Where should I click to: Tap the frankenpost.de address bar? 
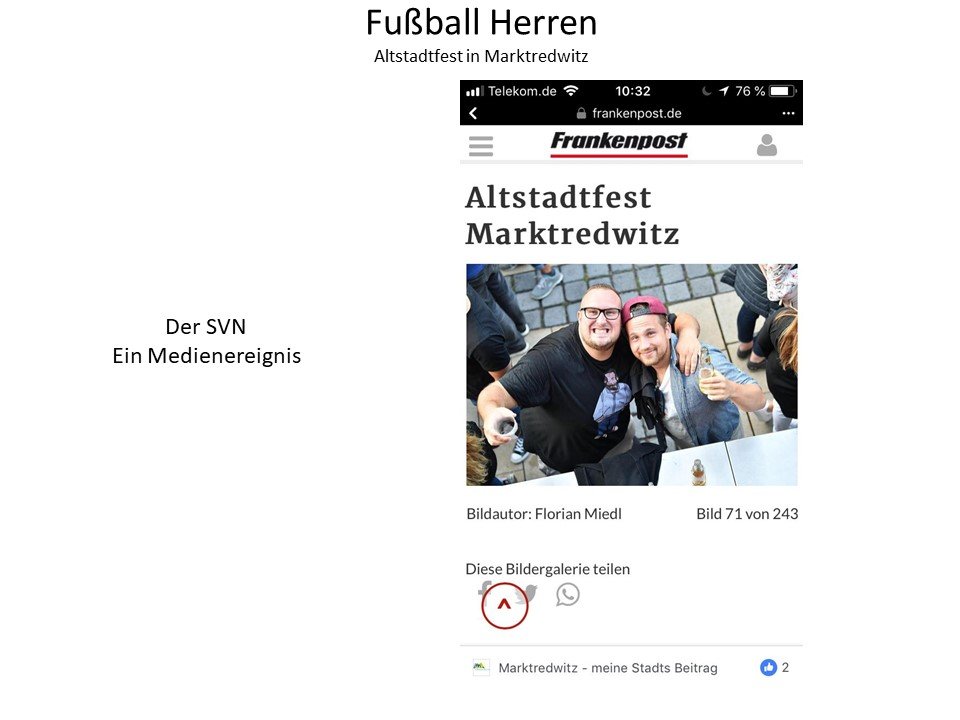coord(629,113)
